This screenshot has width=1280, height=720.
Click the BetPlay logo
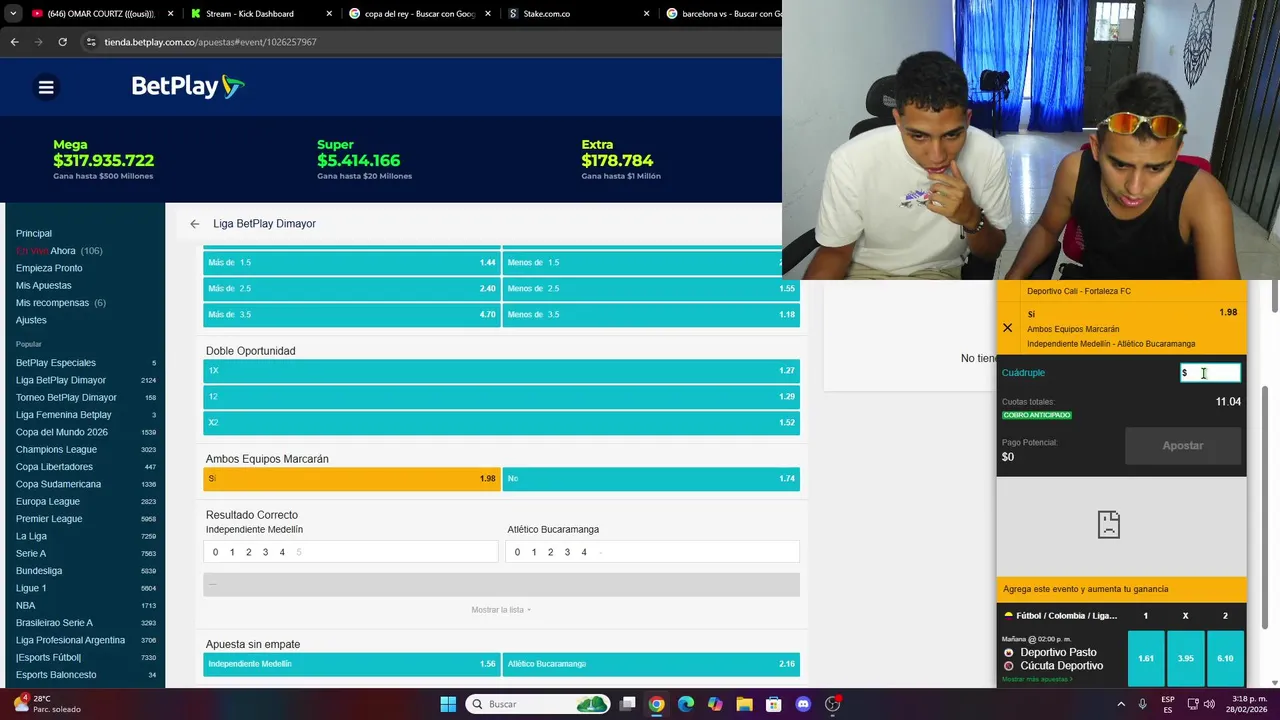click(188, 87)
